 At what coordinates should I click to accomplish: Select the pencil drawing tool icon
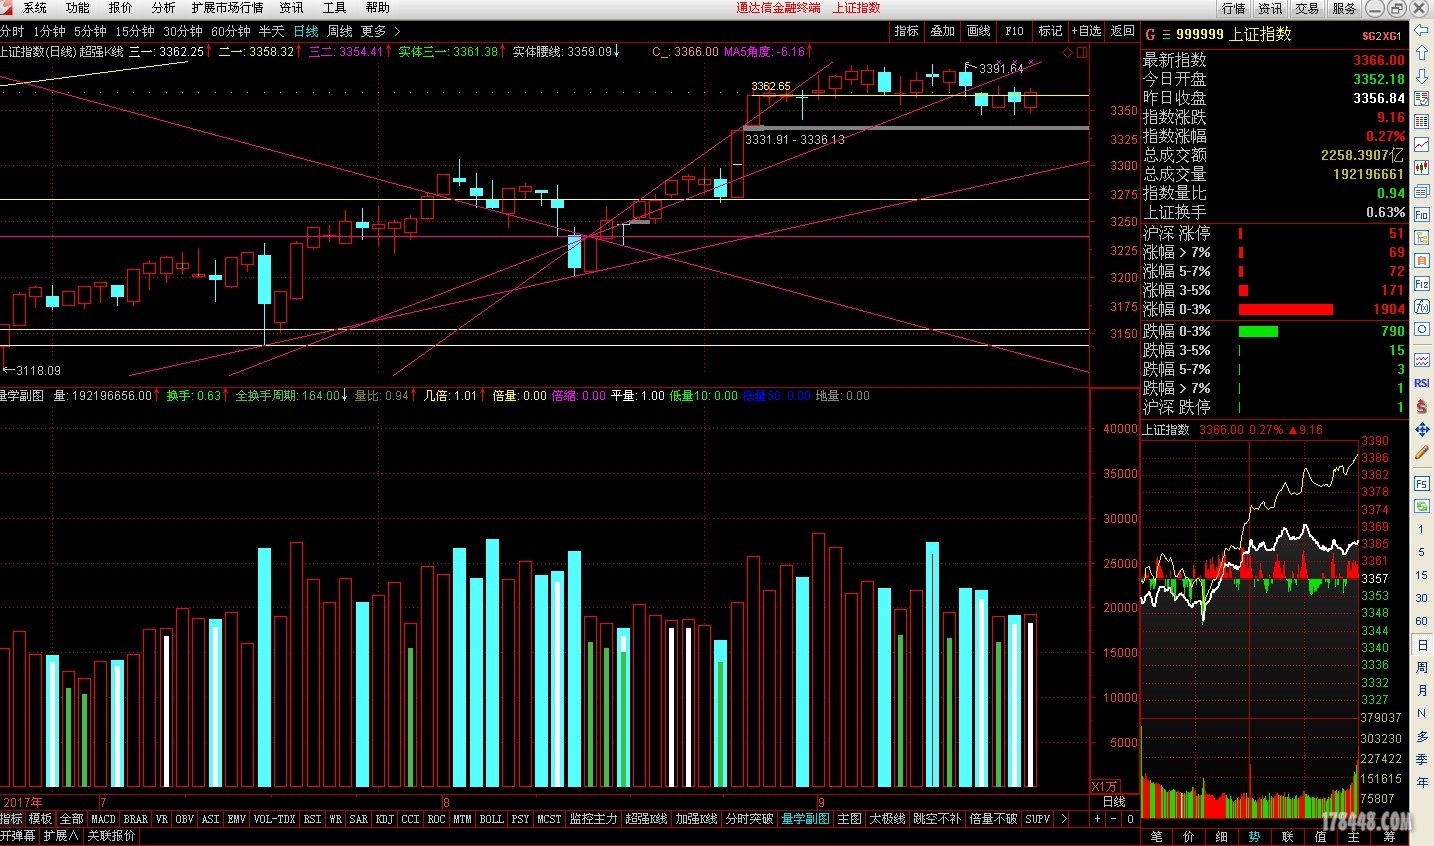[1421, 453]
